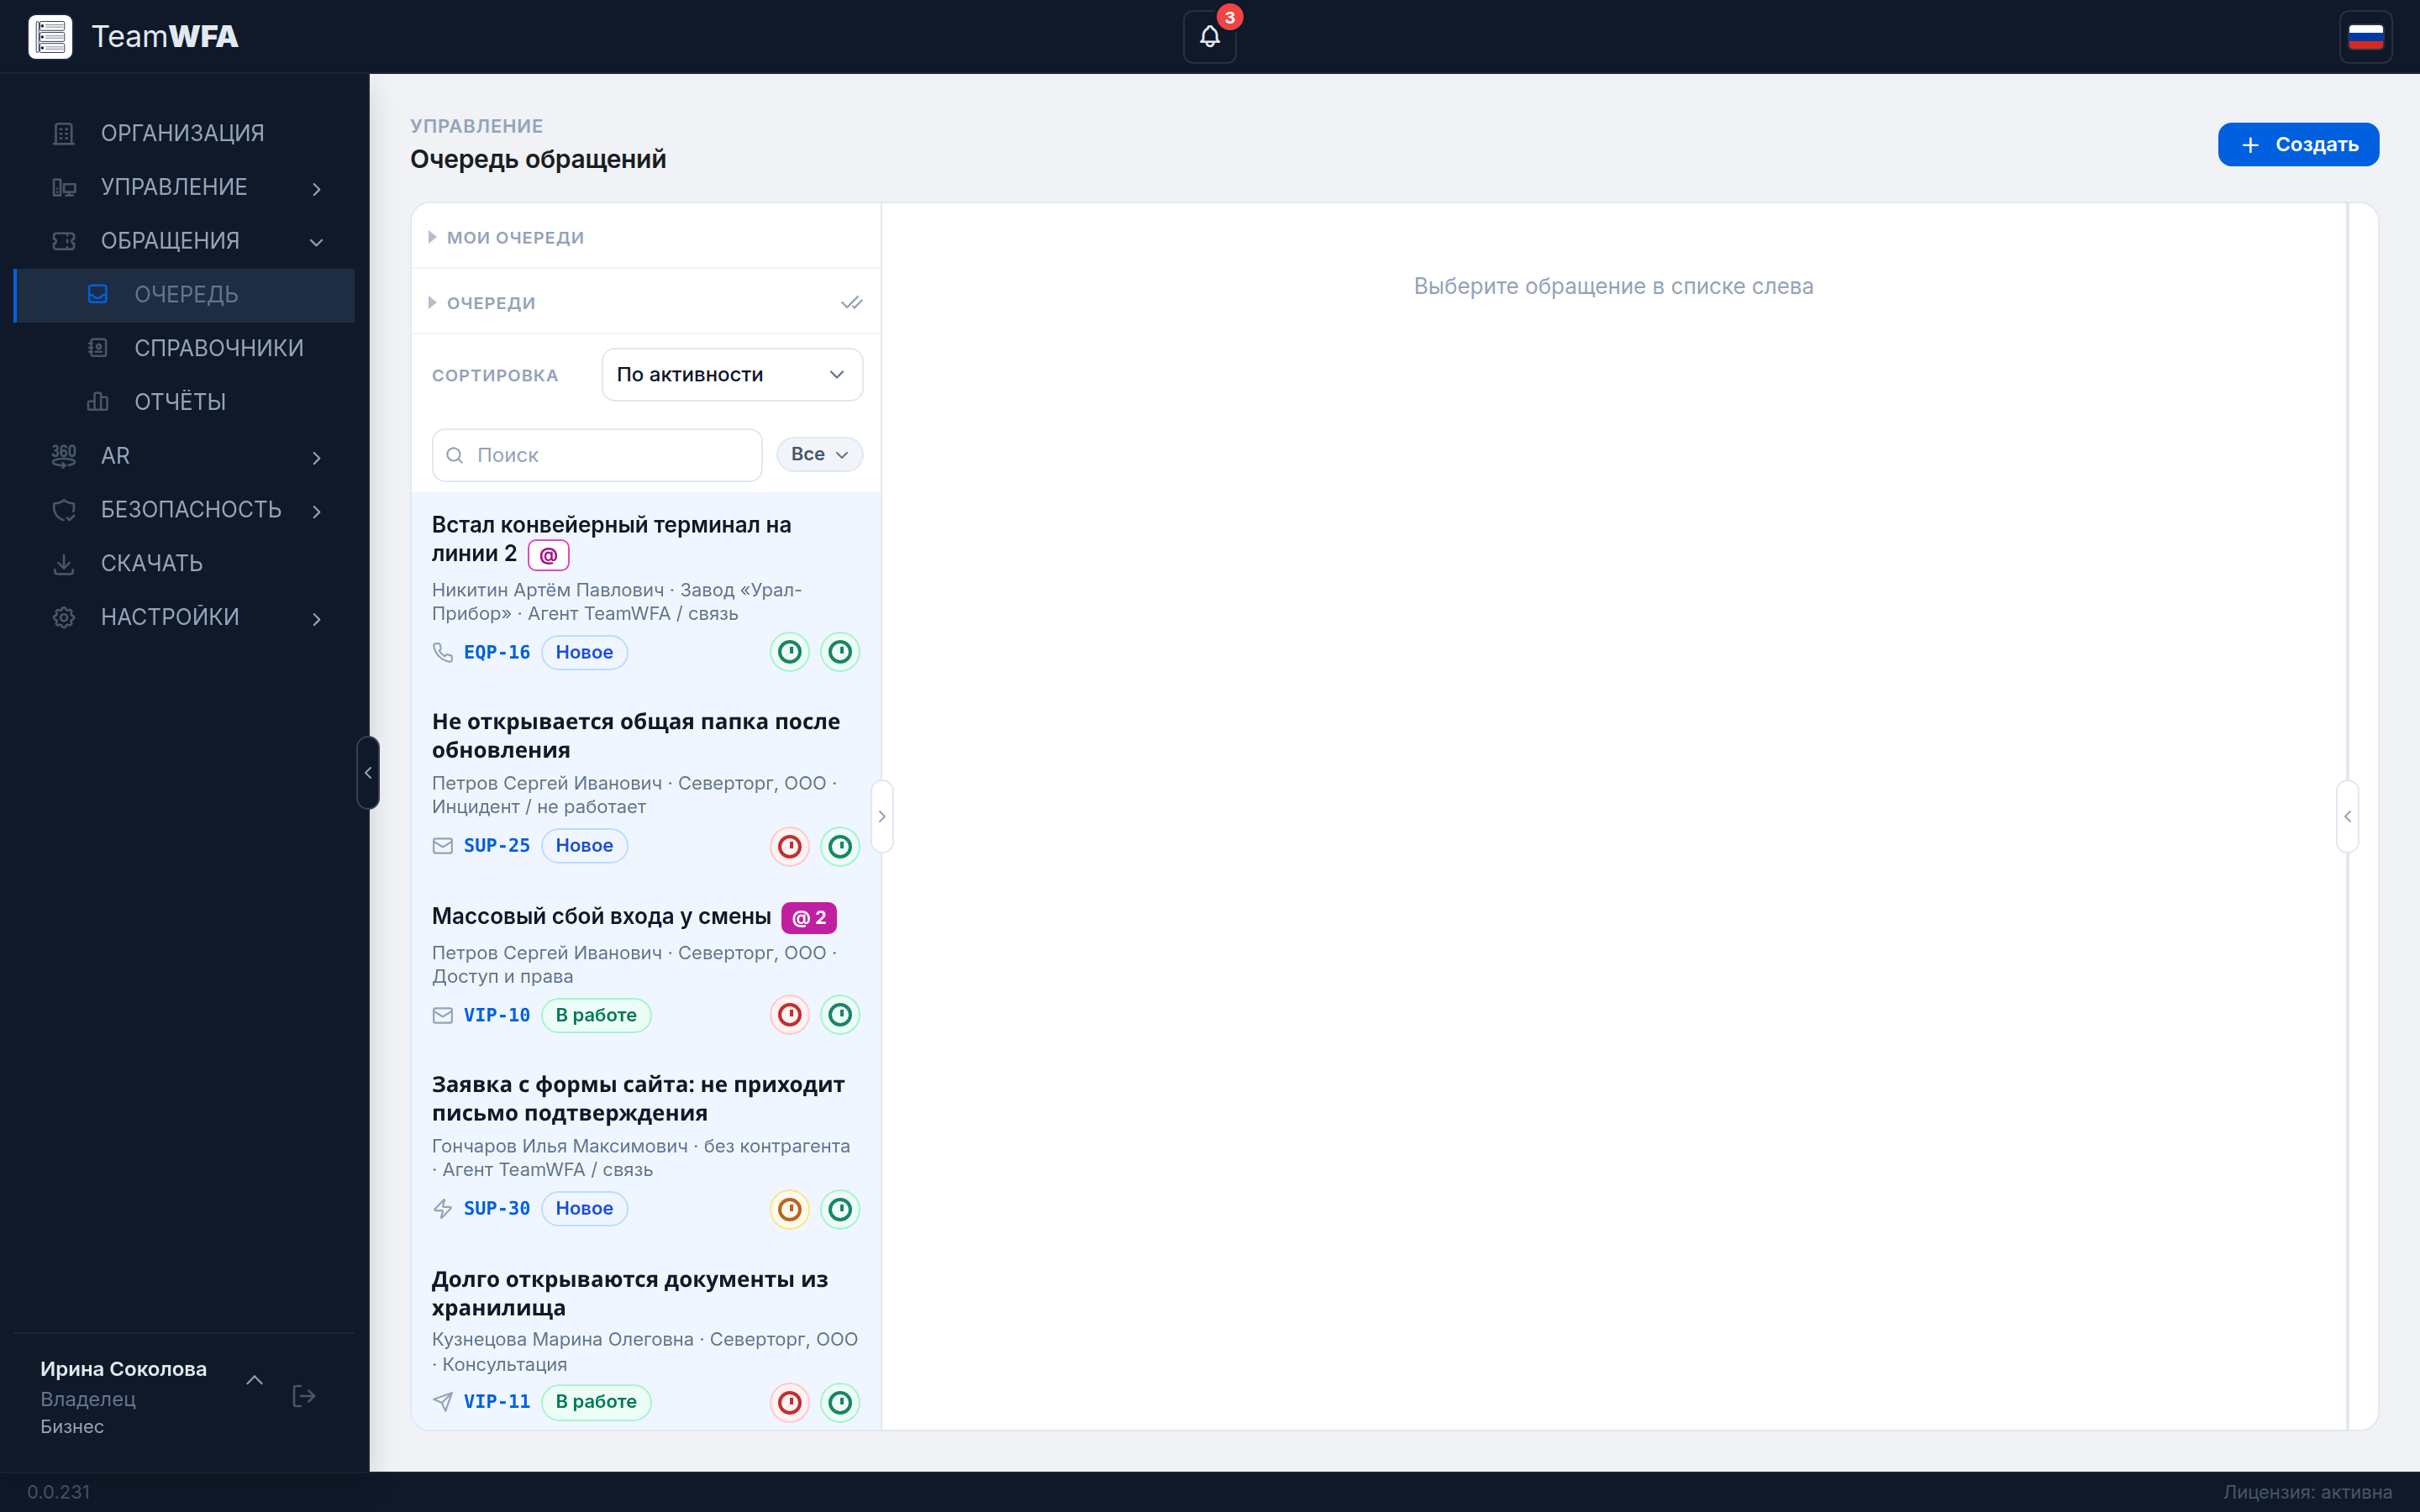Viewport: 2420px width, 1512px height.
Task: Expand the УПРАВЛЕНИЕ sidebar menu
Action: click(x=184, y=187)
